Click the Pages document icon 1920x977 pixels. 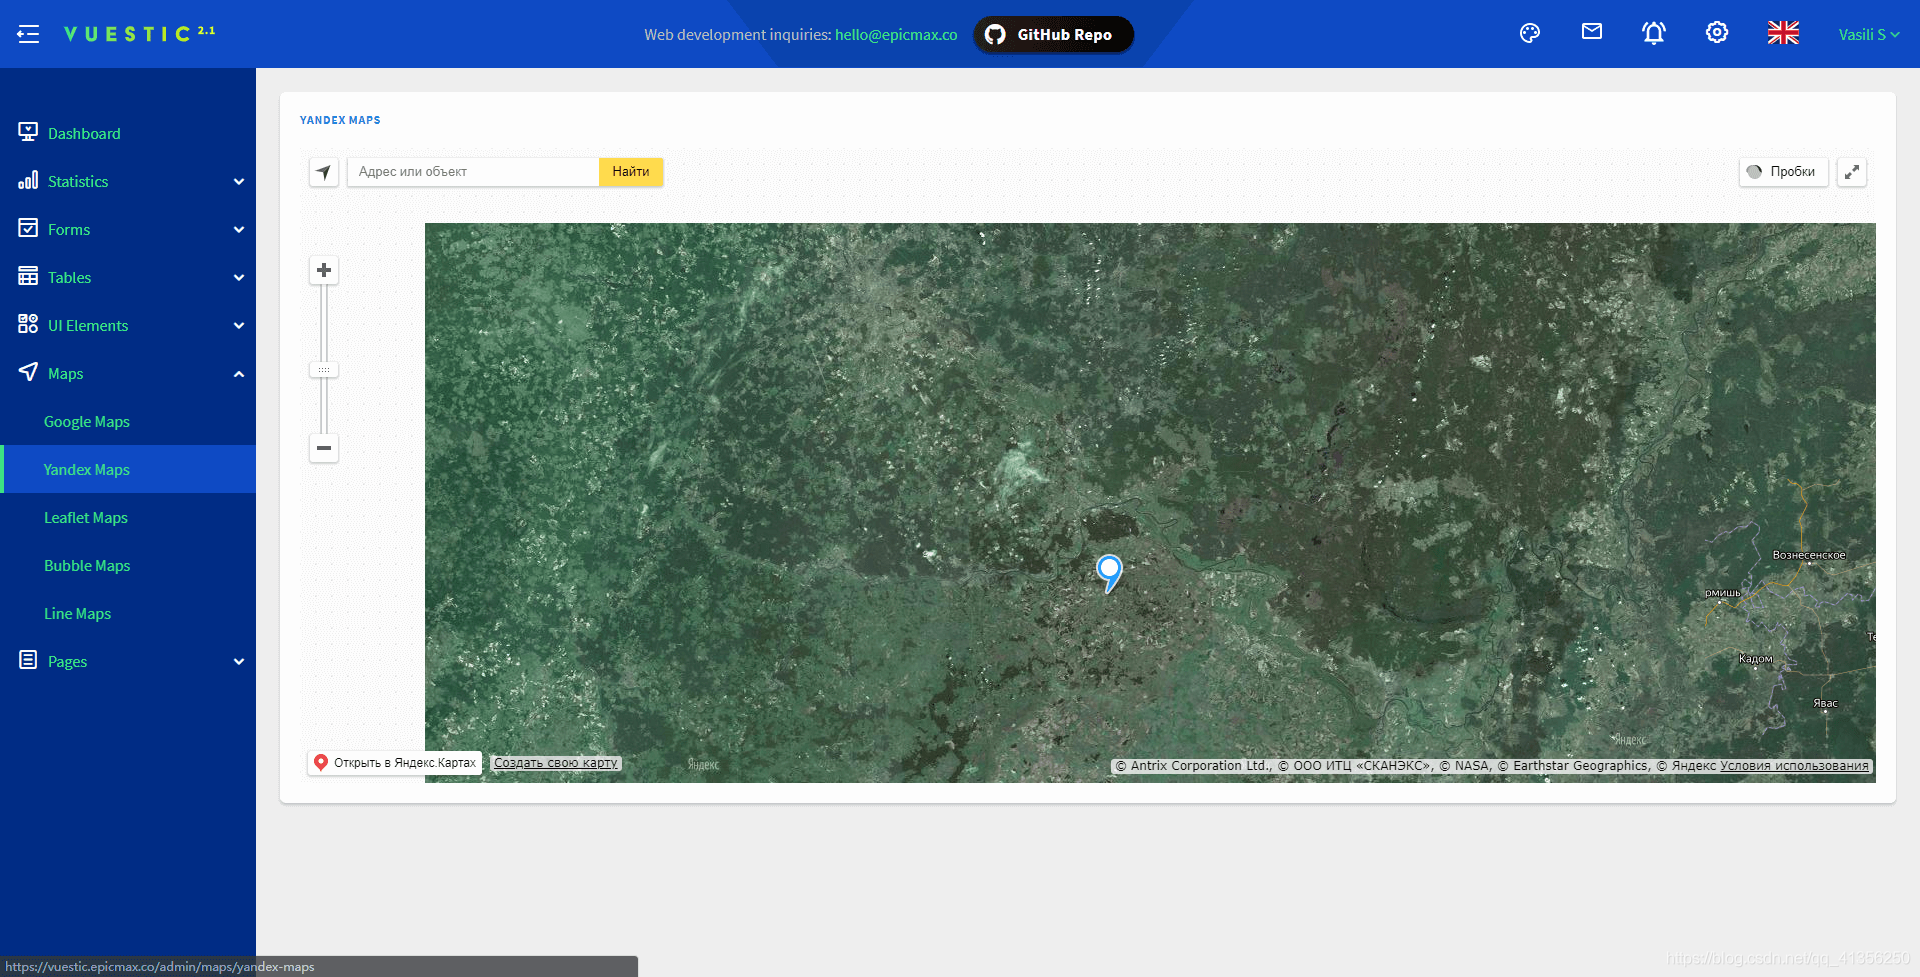pos(28,660)
